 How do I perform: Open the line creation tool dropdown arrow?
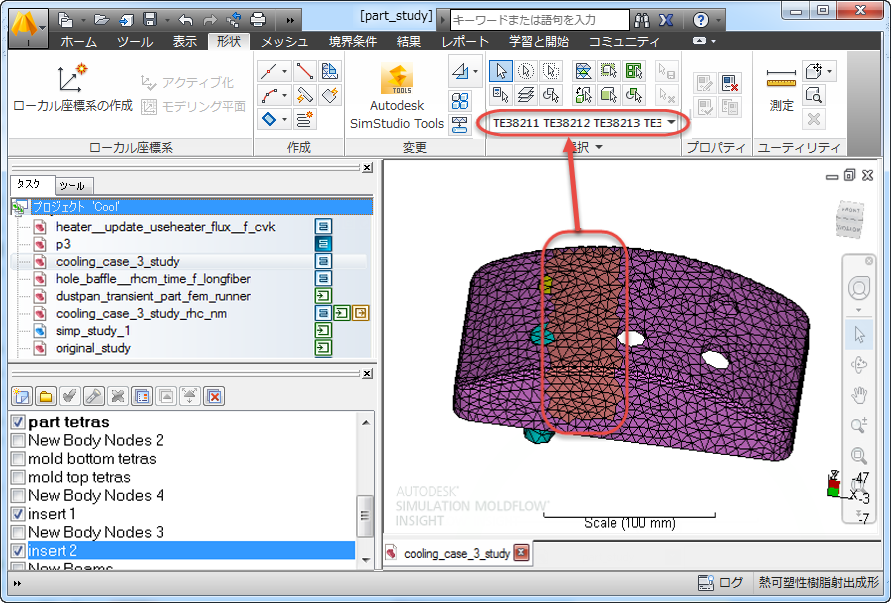click(x=285, y=72)
